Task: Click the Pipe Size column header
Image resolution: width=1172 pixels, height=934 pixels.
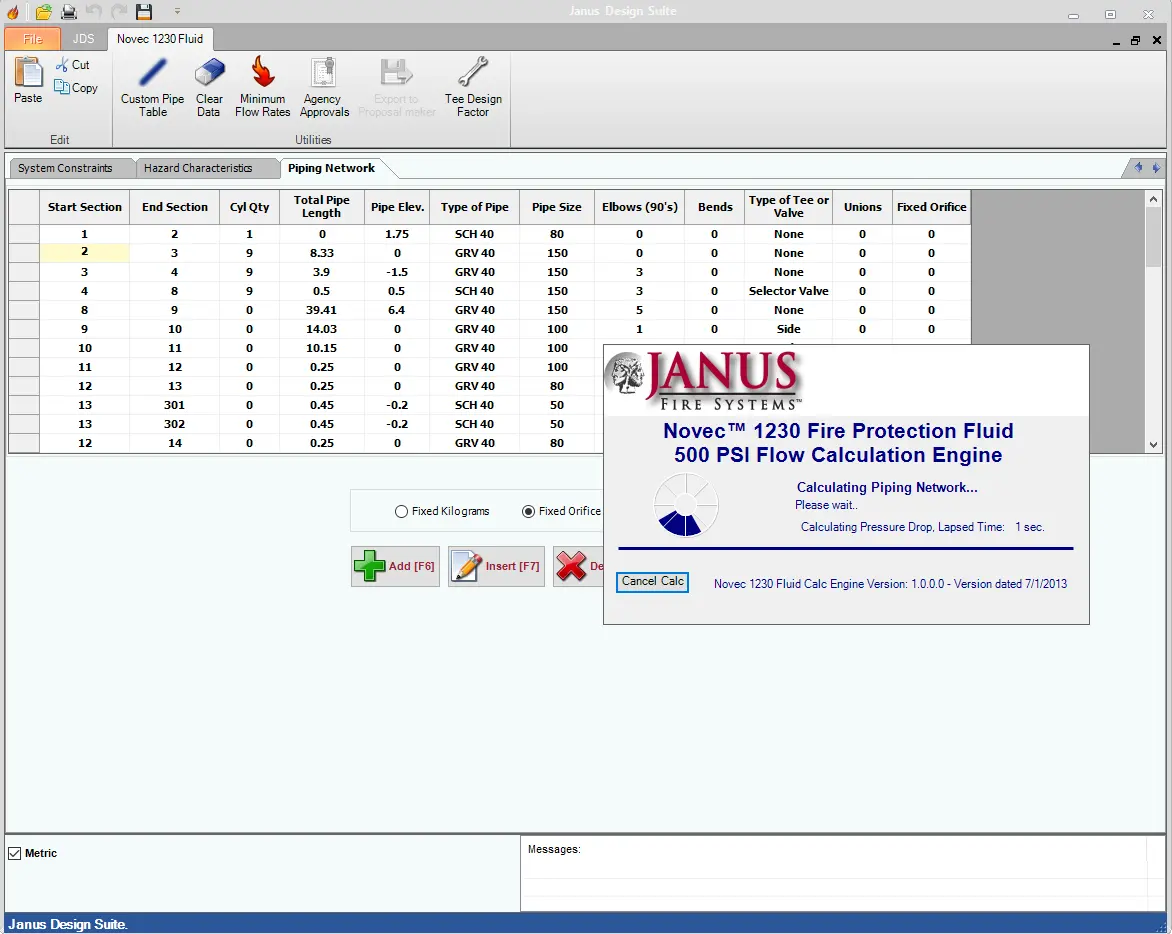Action: tap(557, 207)
